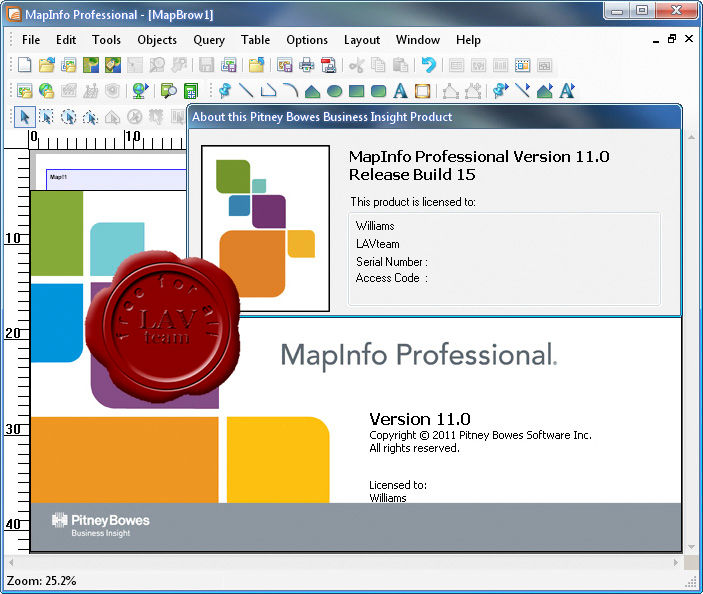Click the Open Workspace icon
Screen dimensions: 703x594
69,65
